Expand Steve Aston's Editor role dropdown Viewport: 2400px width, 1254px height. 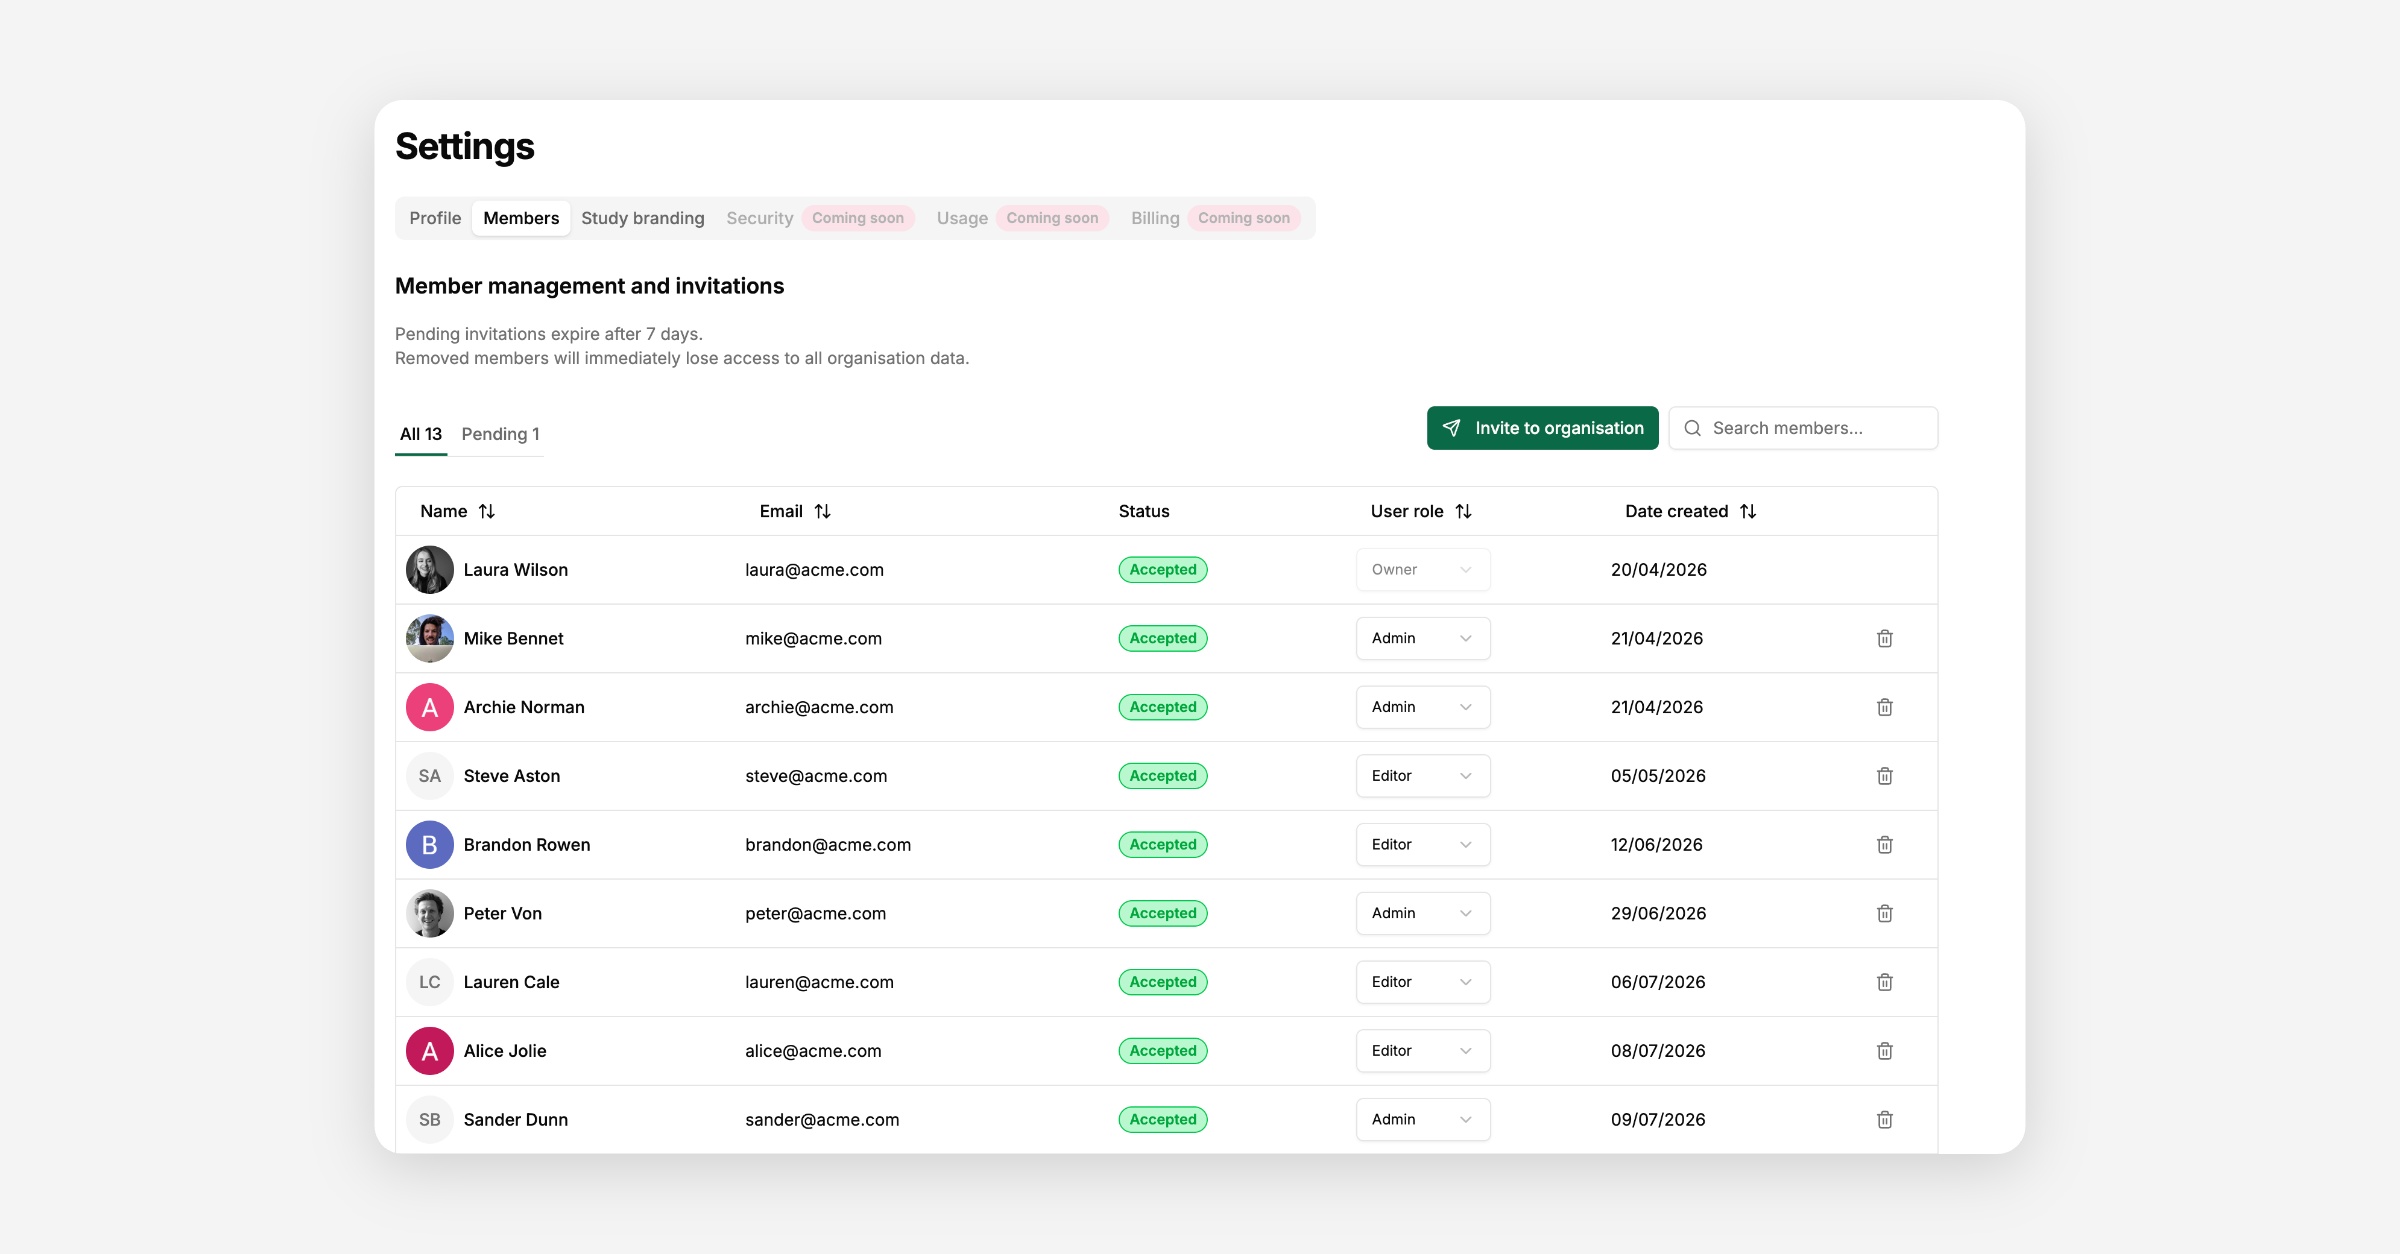point(1423,776)
